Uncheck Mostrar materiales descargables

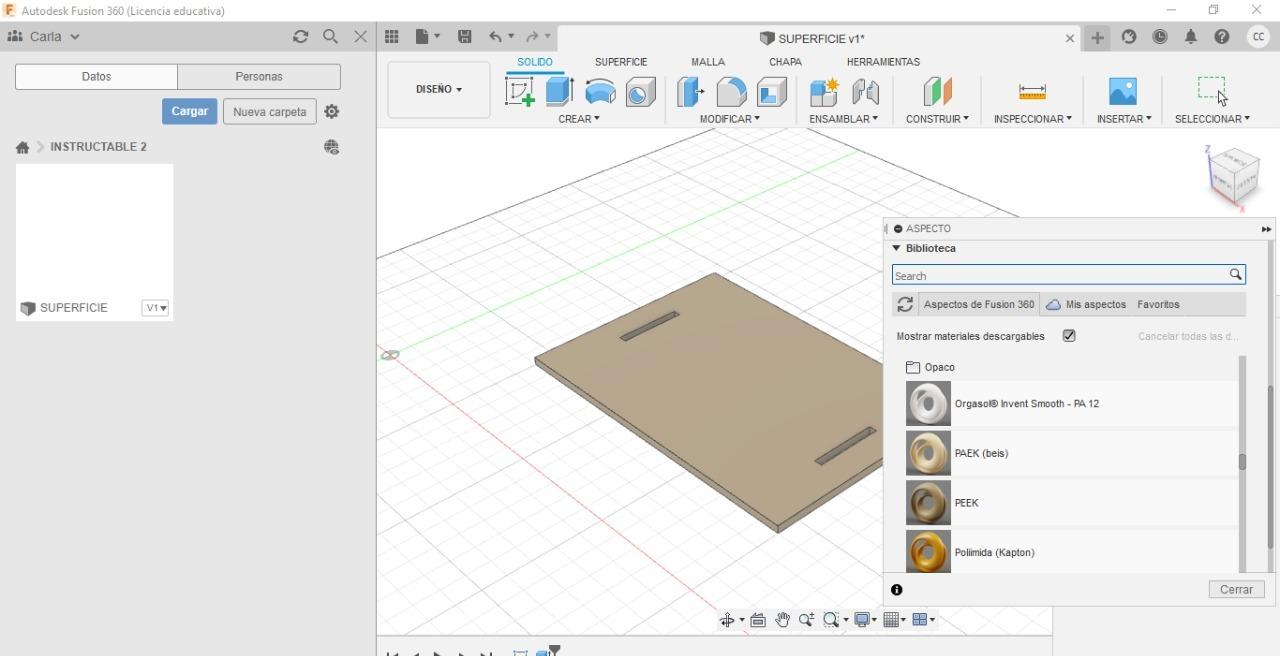pyautogui.click(x=1069, y=336)
